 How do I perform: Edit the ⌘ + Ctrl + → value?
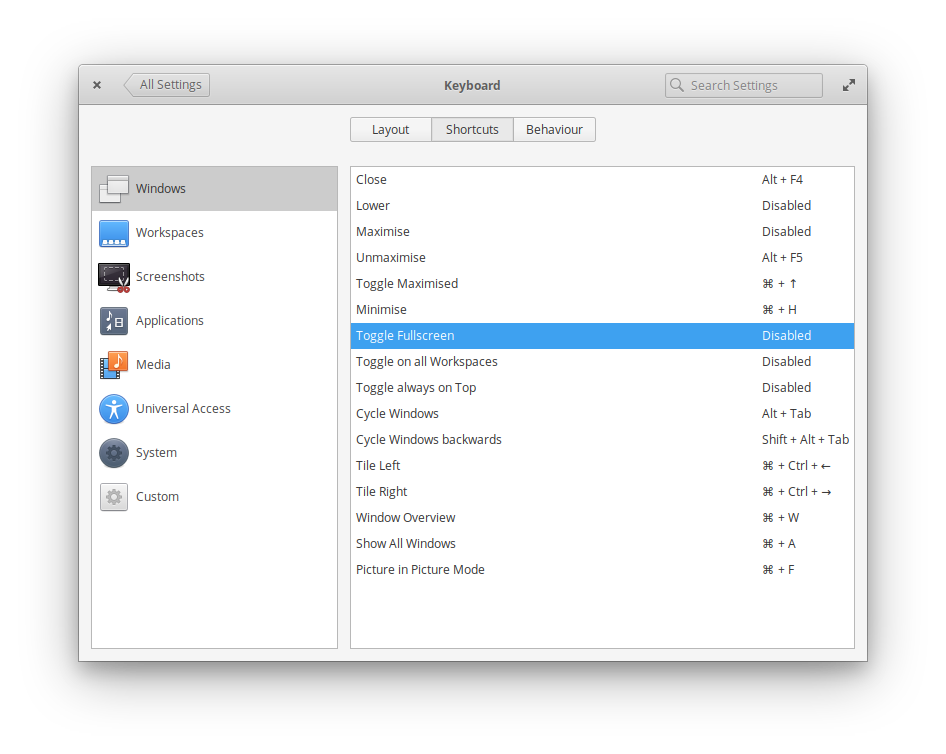coord(796,491)
